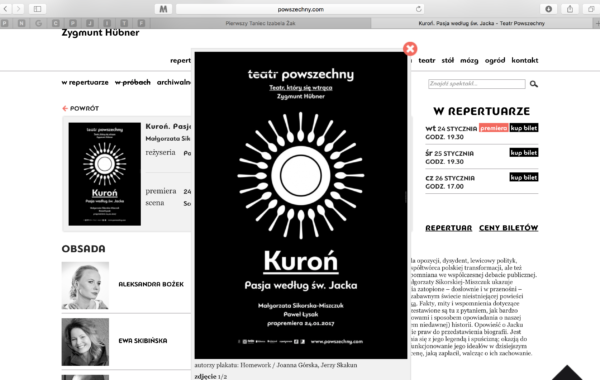Switch to Pierwszy Taniec Izabela Żak tab
This screenshot has width=600, height=380.
pos(260,23)
